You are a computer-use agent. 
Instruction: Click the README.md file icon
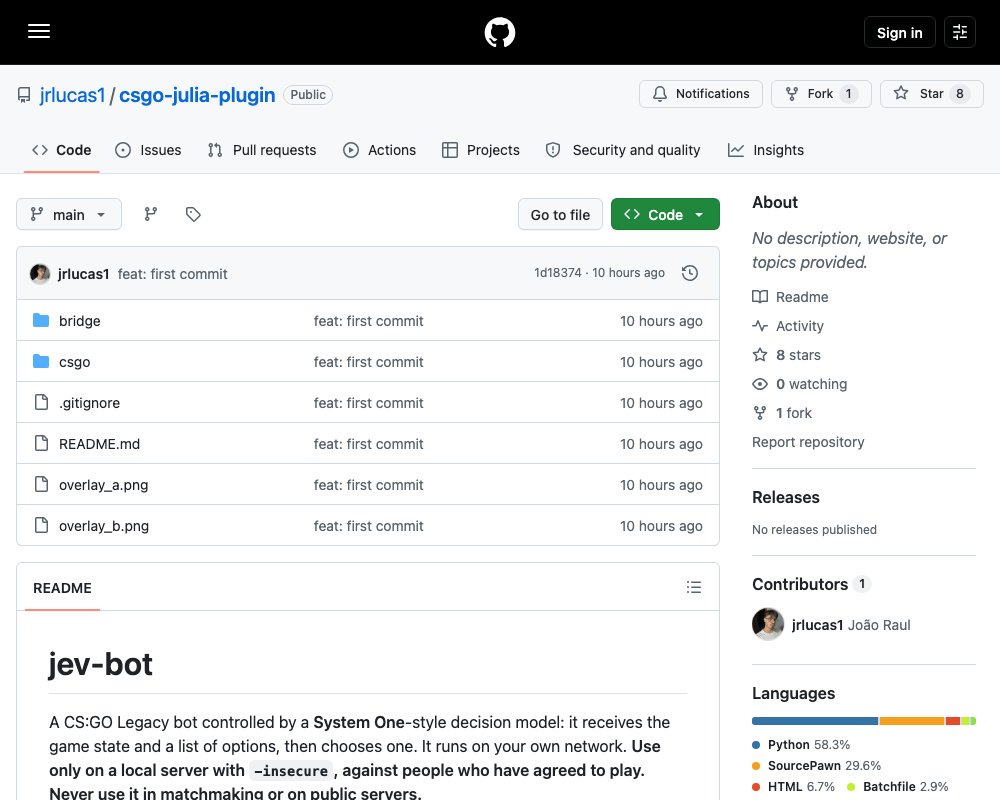click(x=41, y=443)
